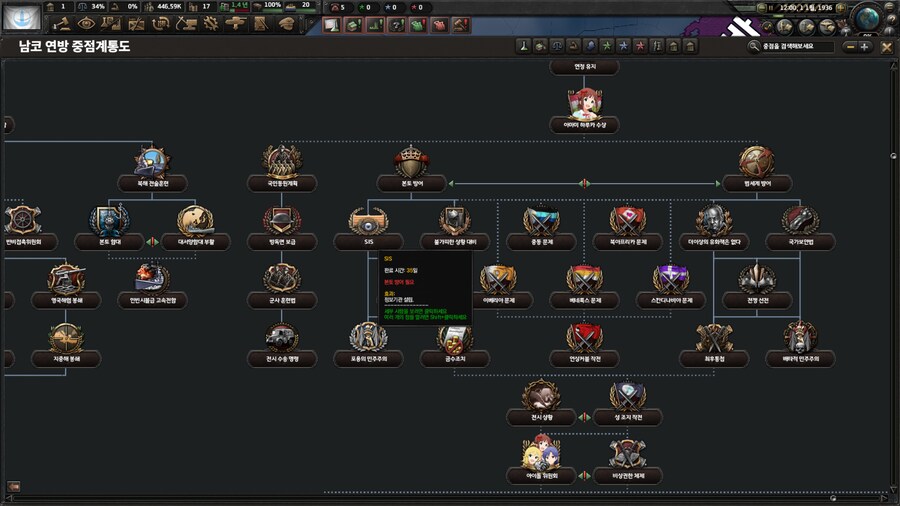
Task: Toggle the blue star focus filter
Action: (x=622, y=46)
